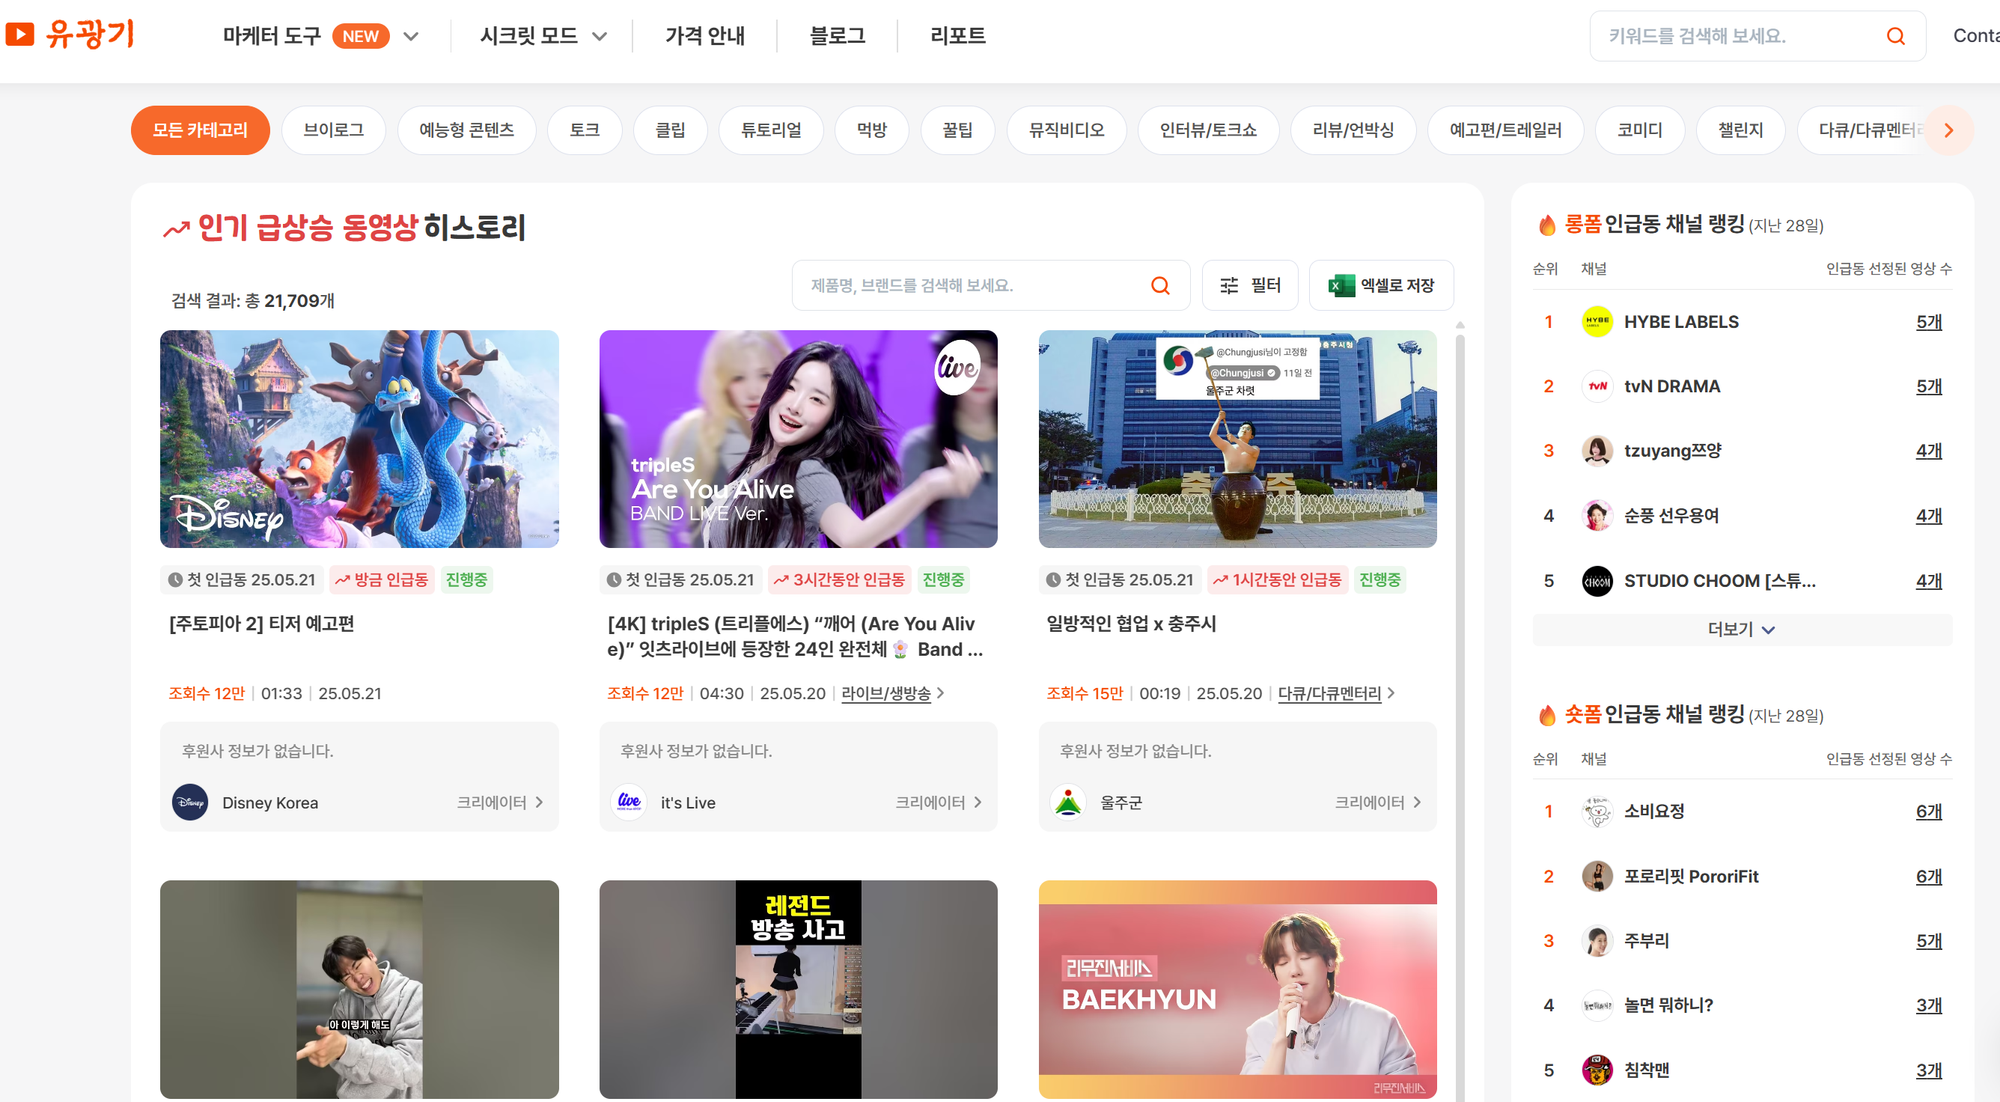This screenshot has width=2000, height=1102.
Task: Select 인터뷰/토크쇼 category tab
Action: pos(1209,130)
